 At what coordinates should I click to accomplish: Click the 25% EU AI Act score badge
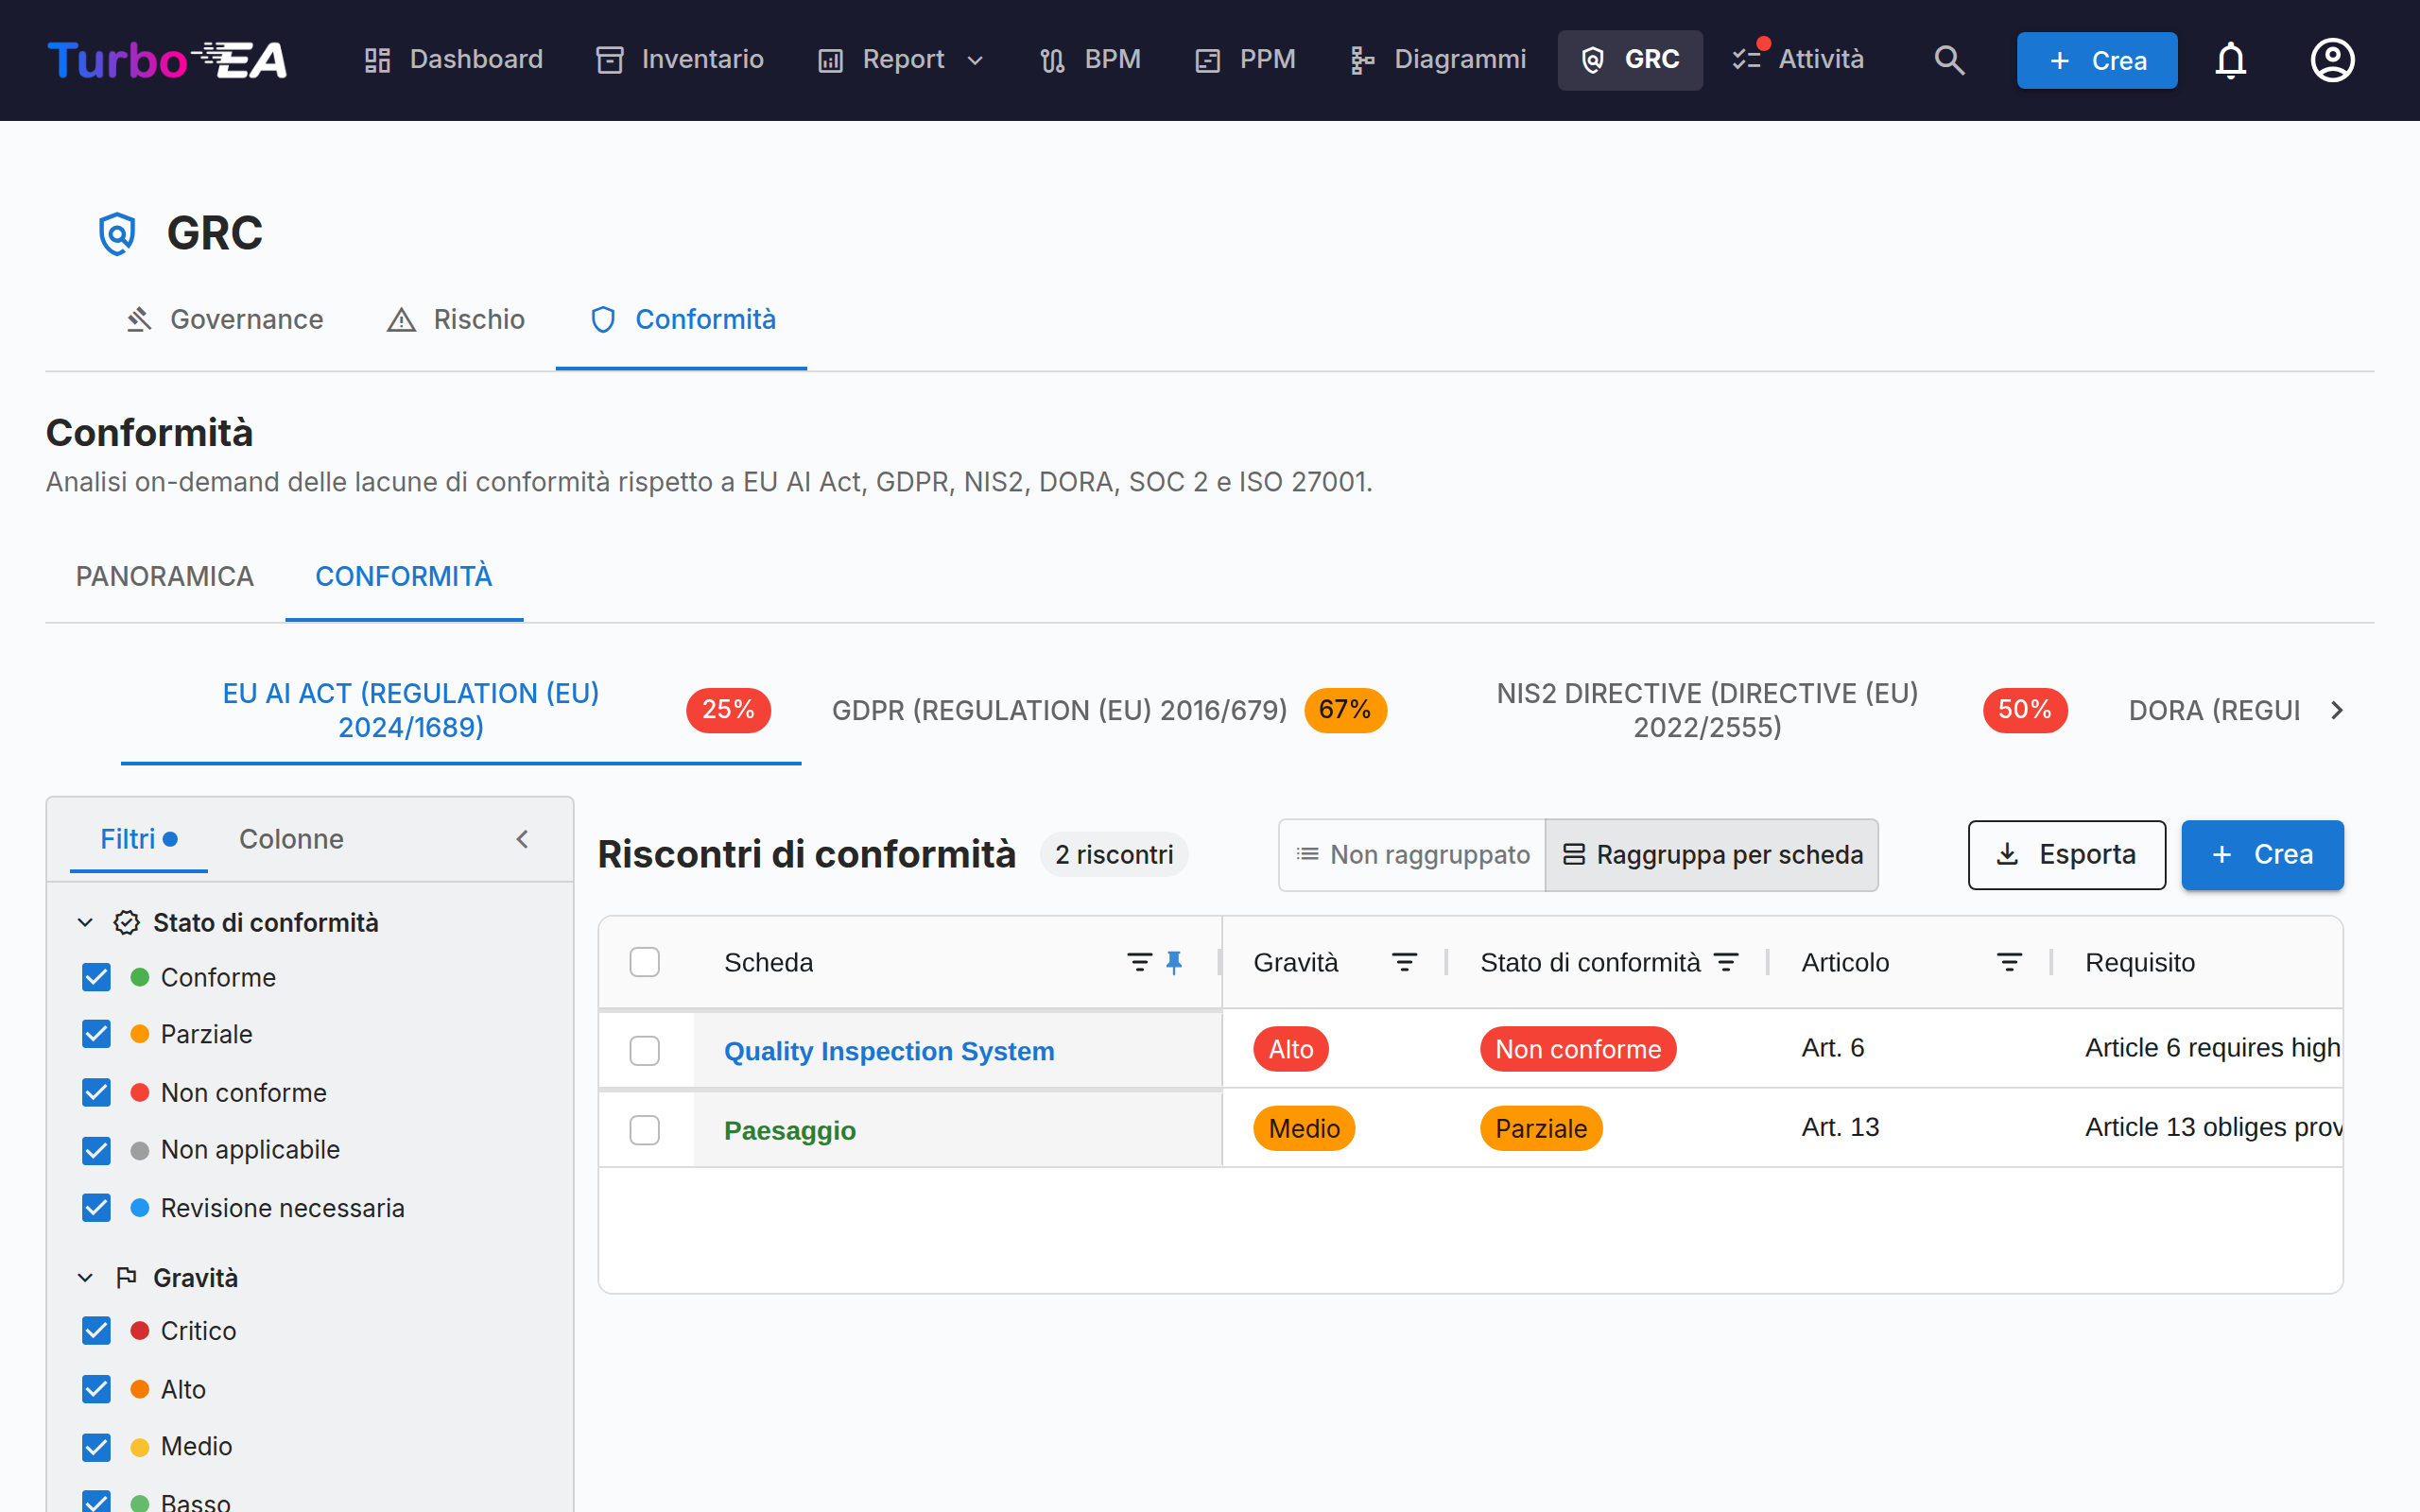(727, 710)
